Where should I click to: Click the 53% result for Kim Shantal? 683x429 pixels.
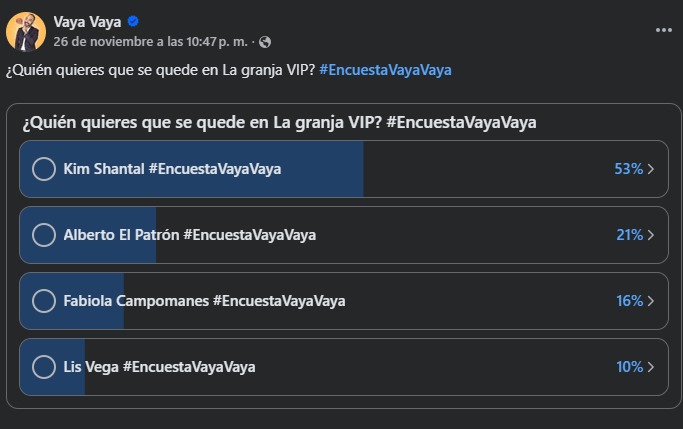pyautogui.click(x=628, y=169)
